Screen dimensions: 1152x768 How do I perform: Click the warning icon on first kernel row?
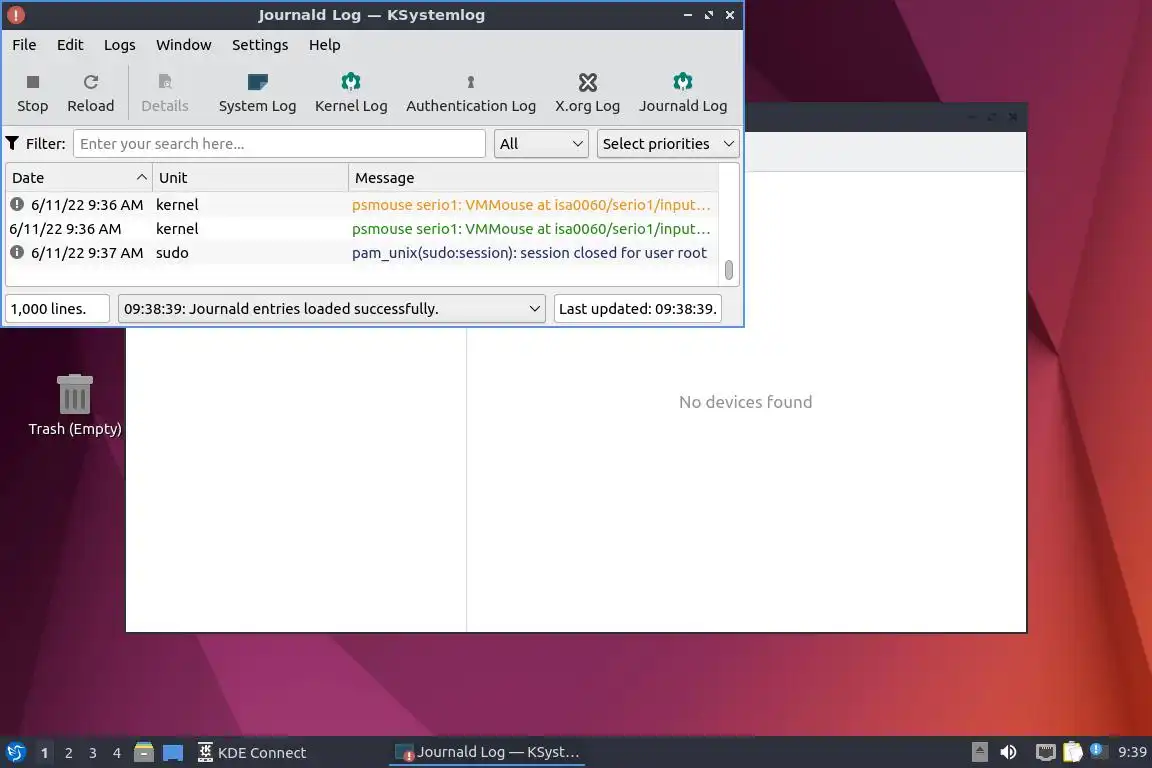(17, 204)
